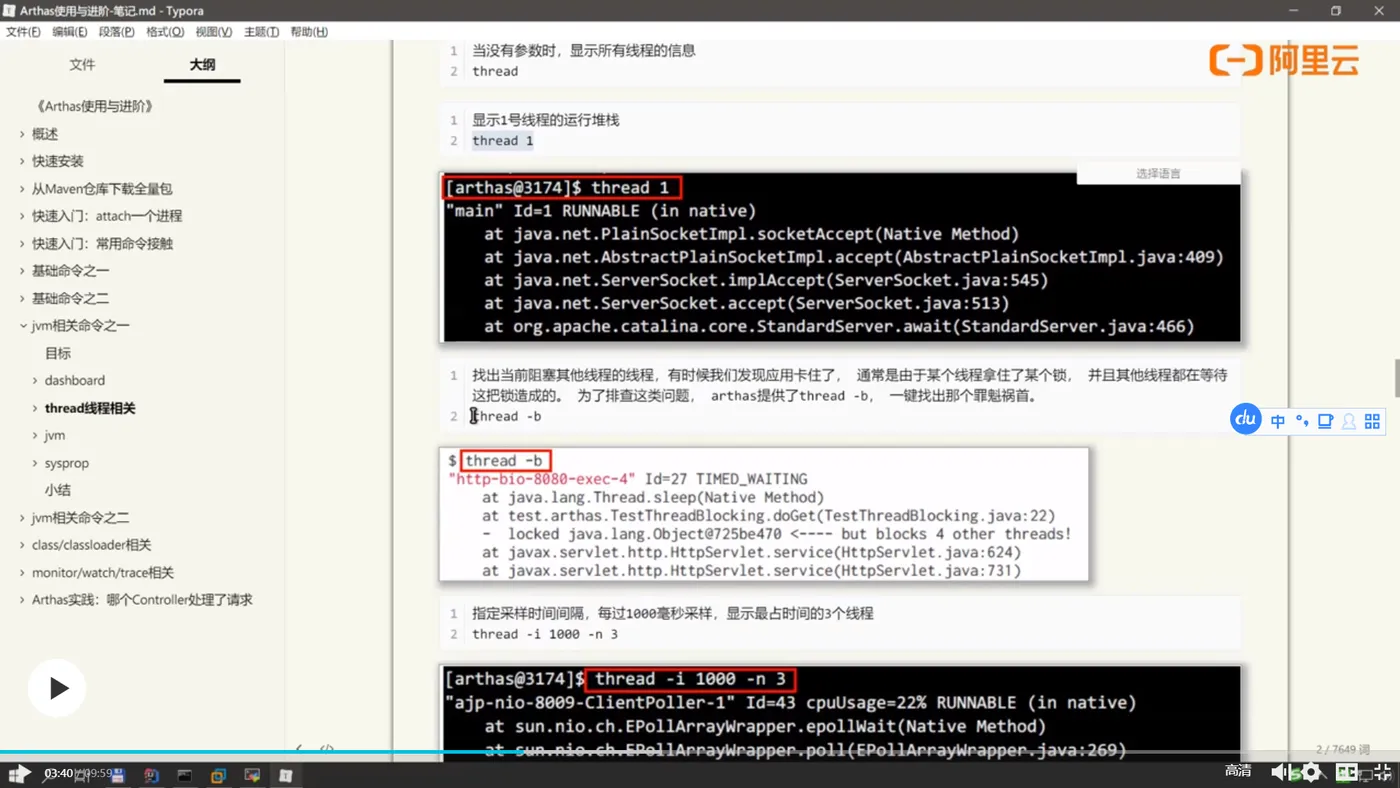Viewport: 1400px width, 788px height.
Task: Select outline title 《Arthas使用与进阶》
Action: 94,106
